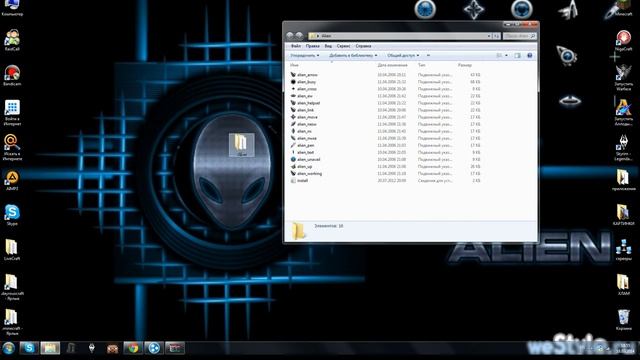This screenshot has height=360, width=640.
Task: Open Explorer from the taskbar
Action: (x=50, y=348)
